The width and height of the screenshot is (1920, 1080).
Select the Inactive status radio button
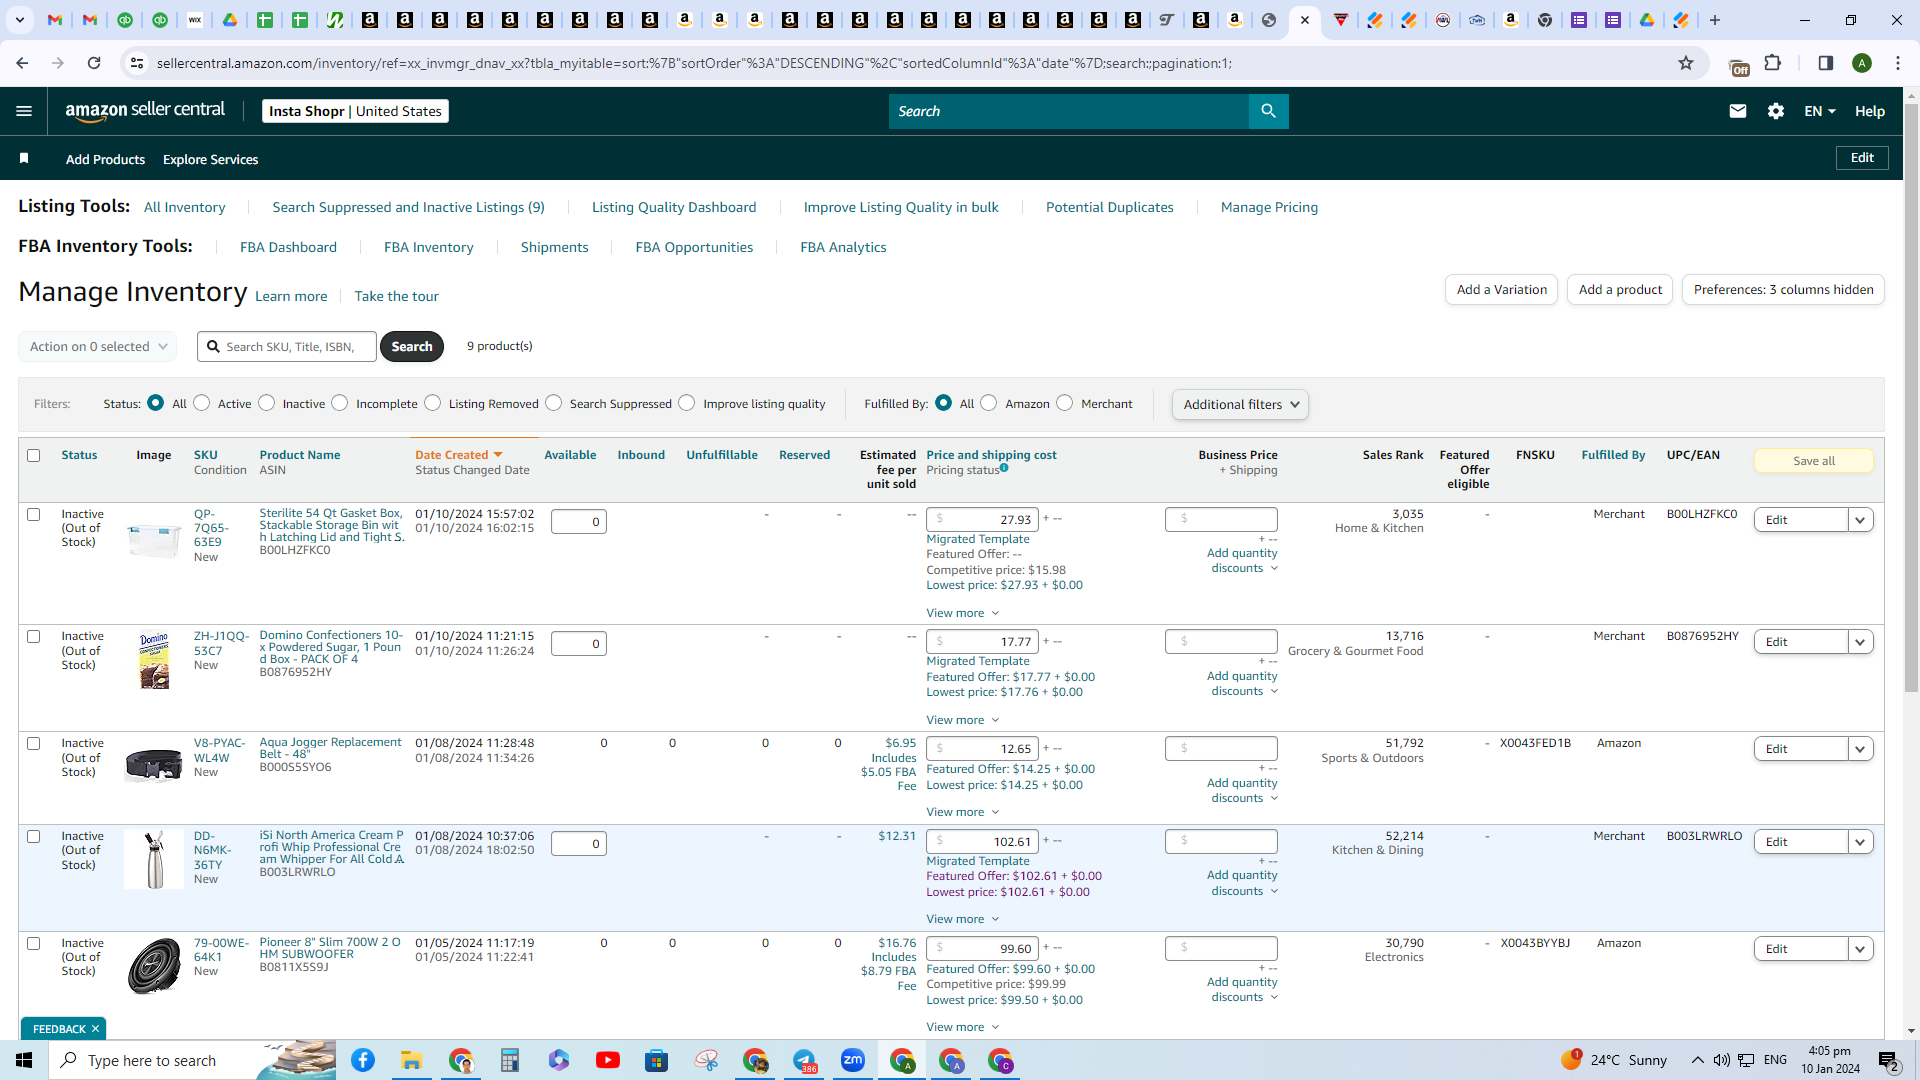(266, 403)
